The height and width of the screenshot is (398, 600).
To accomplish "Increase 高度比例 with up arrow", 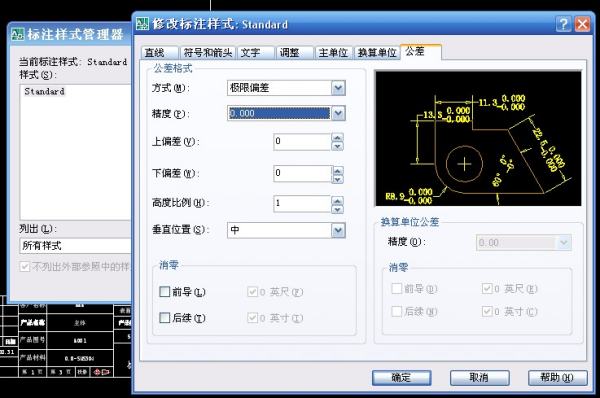I will tap(337, 200).
